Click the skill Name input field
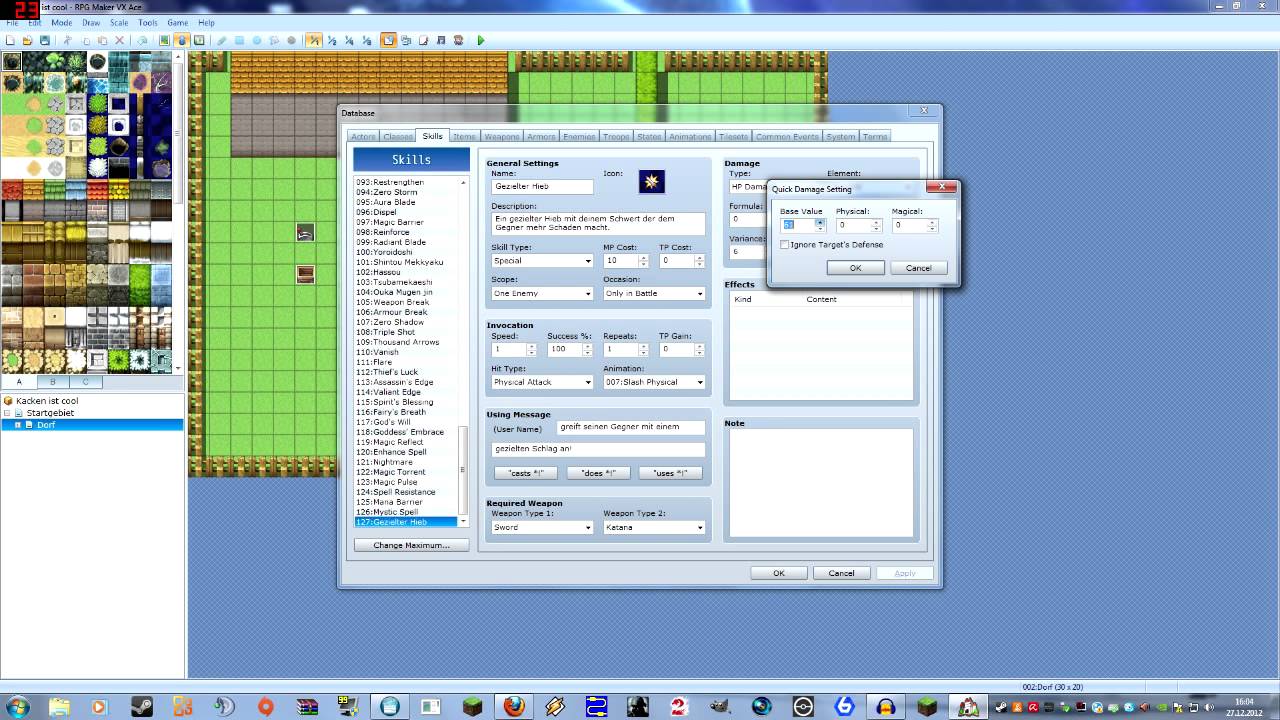Viewport: 1280px width, 720px height. (542, 186)
